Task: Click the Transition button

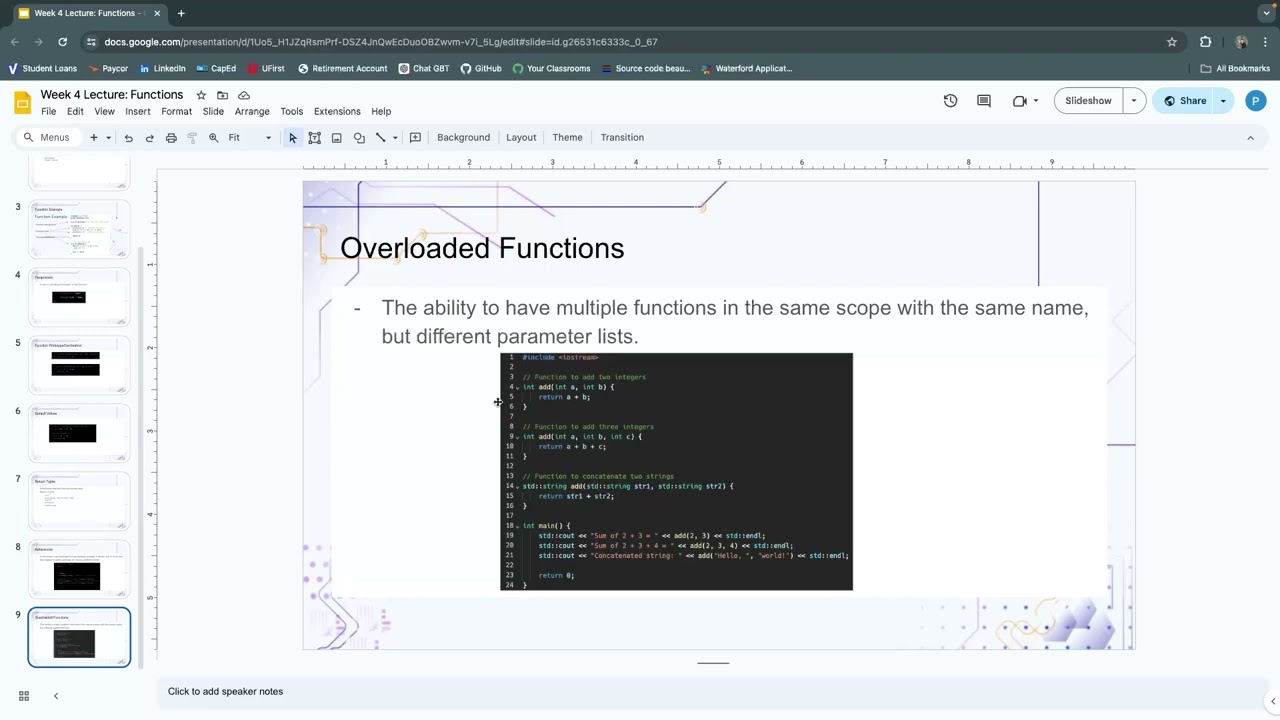Action: 622,138
